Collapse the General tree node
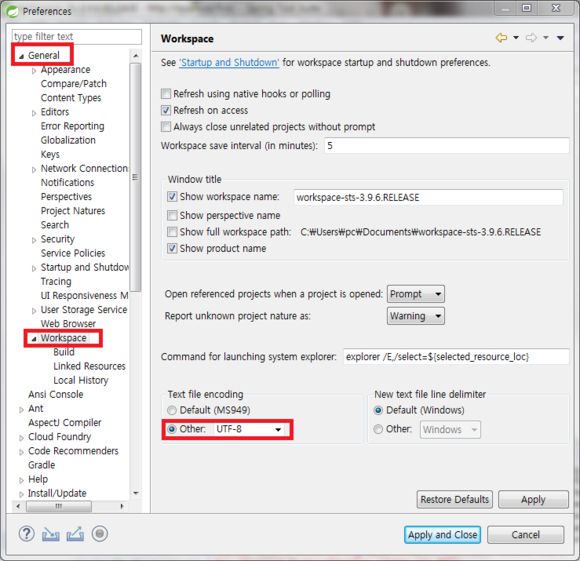Screen dimensions: 580x561 point(21,56)
